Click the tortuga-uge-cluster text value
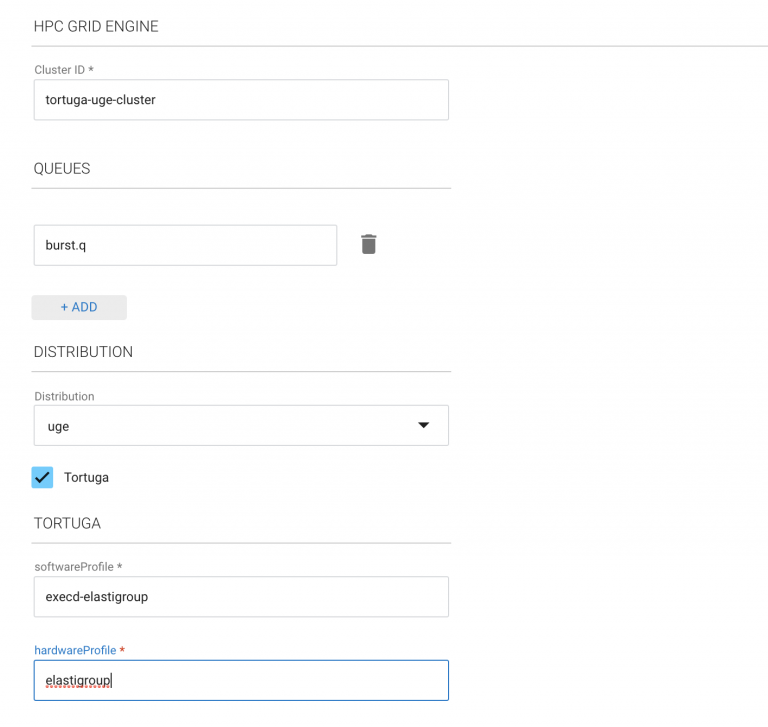The width and height of the screenshot is (768, 727). (x=100, y=100)
